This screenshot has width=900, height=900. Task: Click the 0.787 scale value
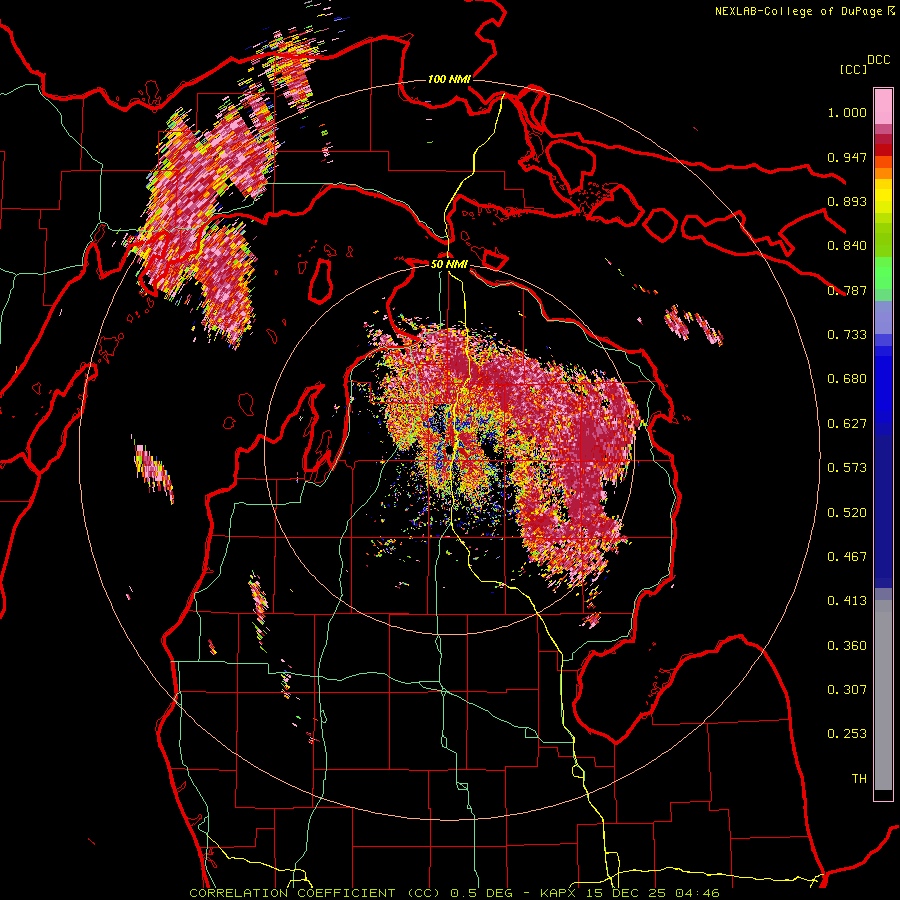tap(847, 290)
